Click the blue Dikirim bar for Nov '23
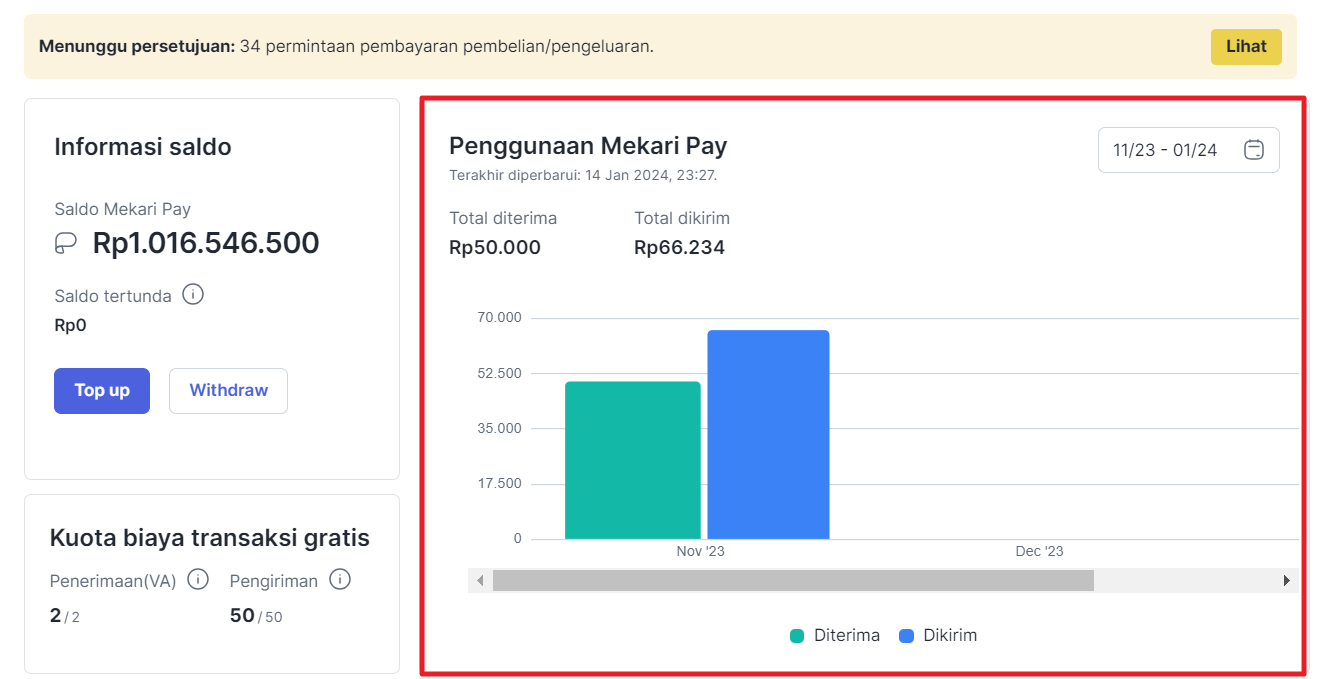Image resolution: width=1320 pixels, height=679 pixels. click(768, 435)
